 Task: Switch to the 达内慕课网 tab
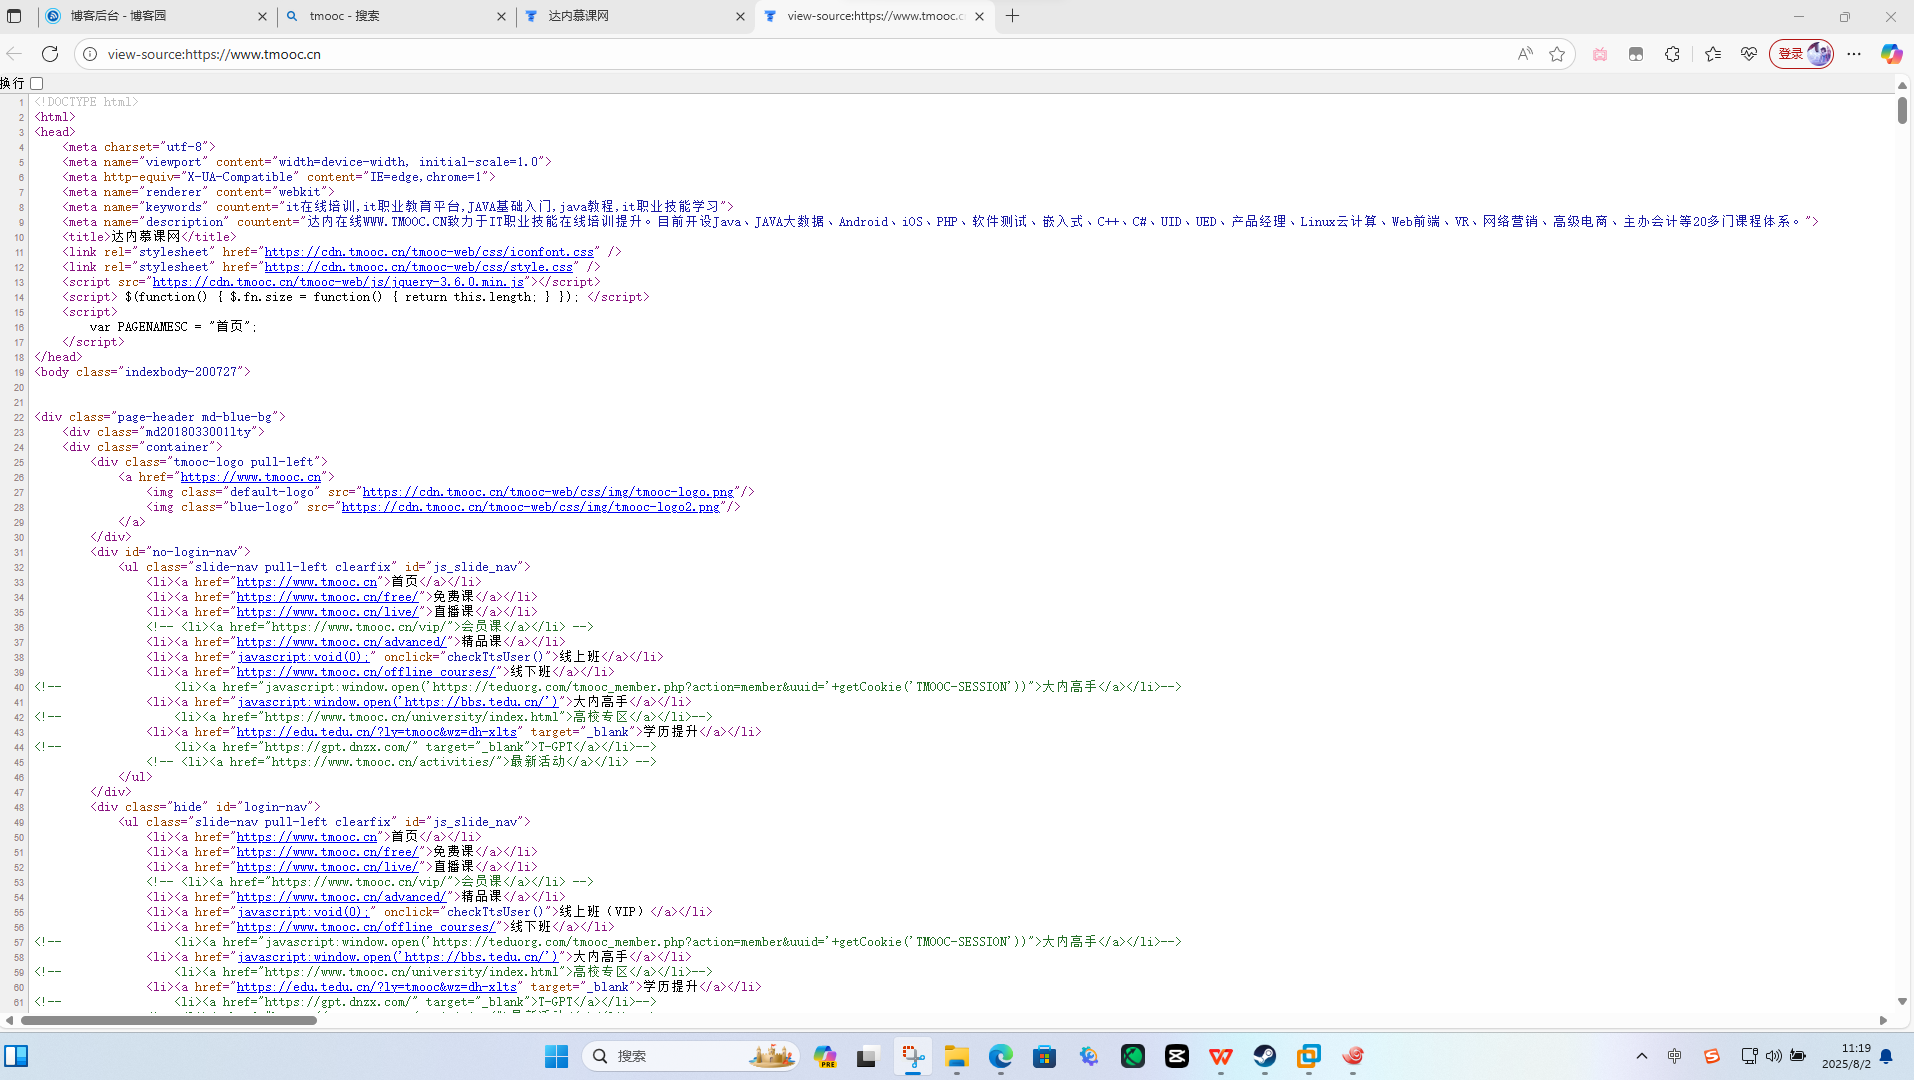635,16
